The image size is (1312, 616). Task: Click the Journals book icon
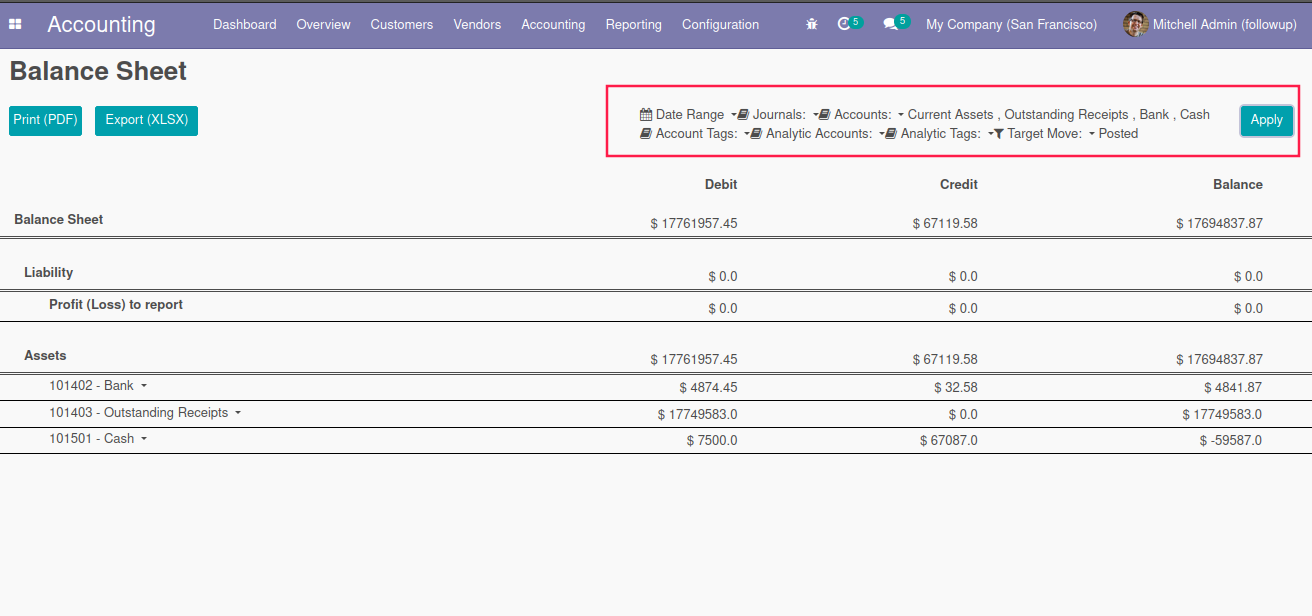click(x=743, y=115)
